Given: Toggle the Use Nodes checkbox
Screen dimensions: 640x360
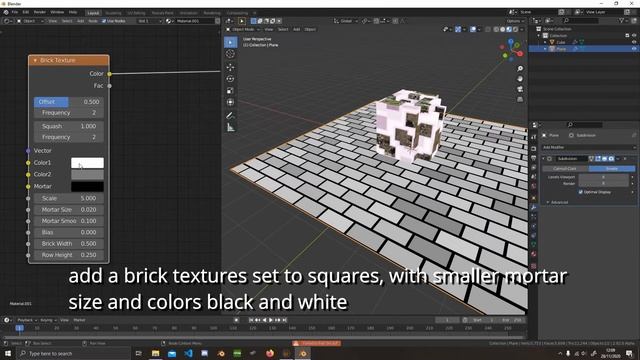Looking at the screenshot, I should pyautogui.click(x=104, y=21).
